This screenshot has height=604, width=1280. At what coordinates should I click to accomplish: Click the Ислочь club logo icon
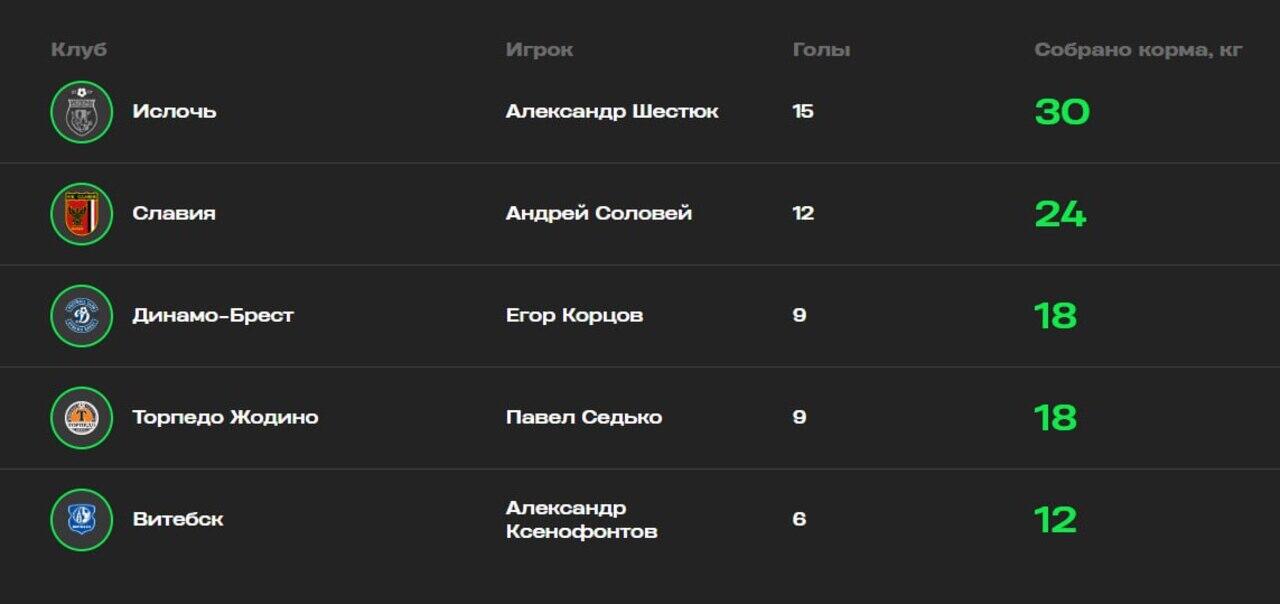(x=81, y=112)
